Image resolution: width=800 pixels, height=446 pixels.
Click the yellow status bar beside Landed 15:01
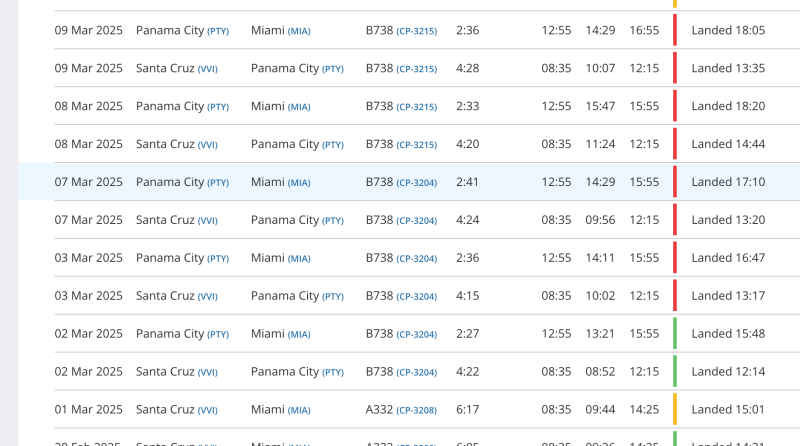click(675, 410)
